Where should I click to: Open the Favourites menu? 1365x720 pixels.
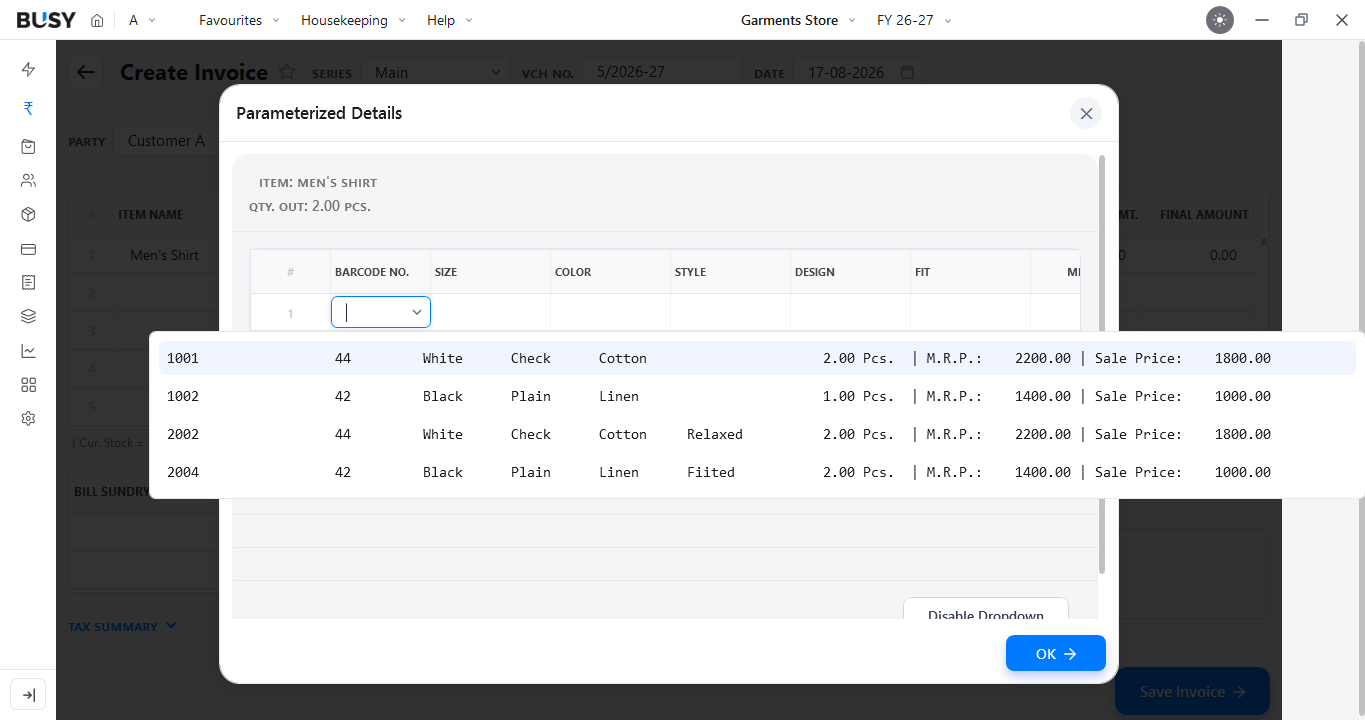[239, 20]
